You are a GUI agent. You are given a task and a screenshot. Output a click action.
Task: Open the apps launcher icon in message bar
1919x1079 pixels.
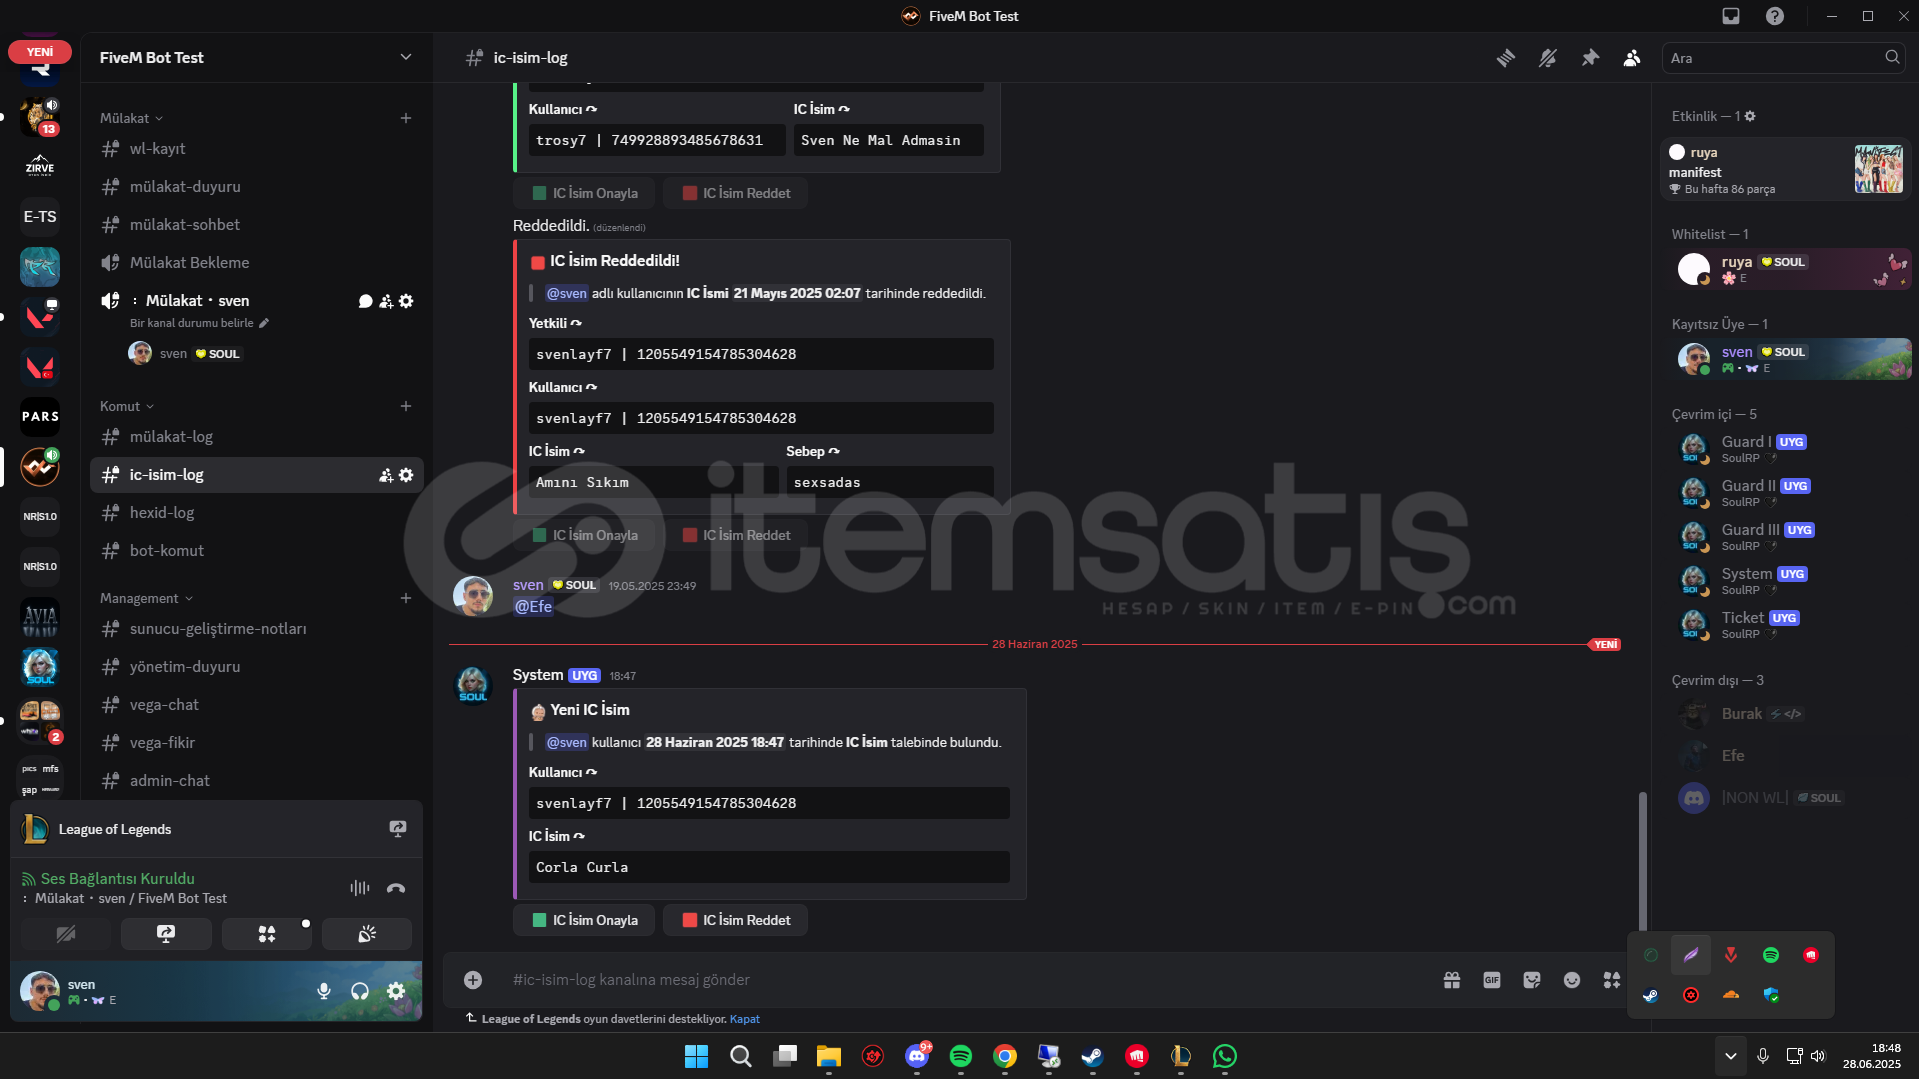tap(1612, 980)
